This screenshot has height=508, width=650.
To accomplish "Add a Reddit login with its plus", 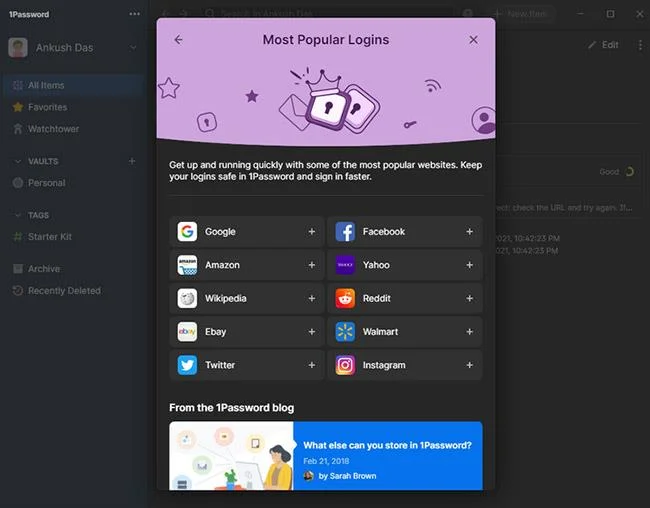I will point(469,298).
